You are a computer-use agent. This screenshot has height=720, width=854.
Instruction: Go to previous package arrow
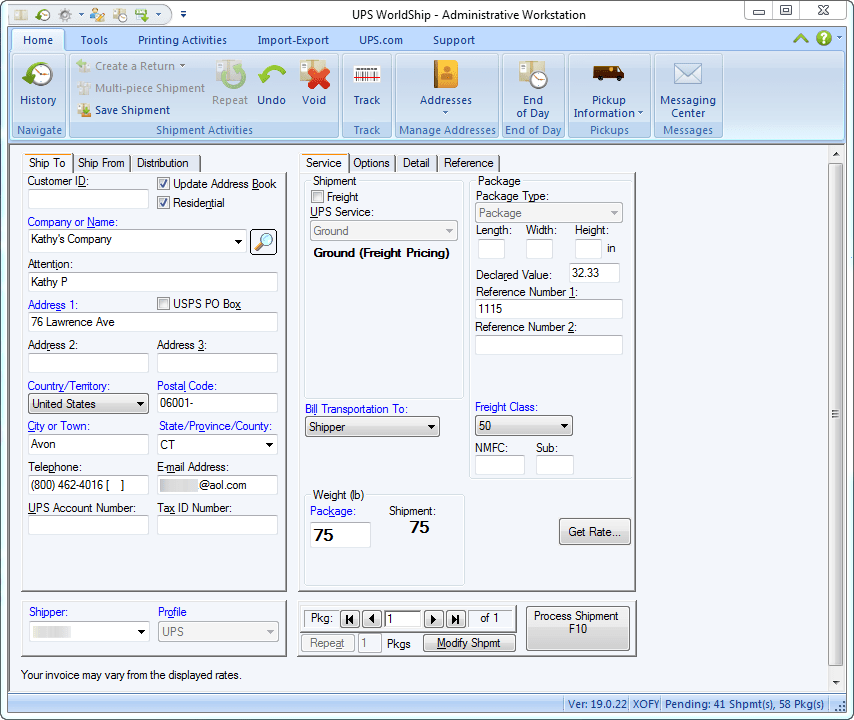[x=372, y=619]
